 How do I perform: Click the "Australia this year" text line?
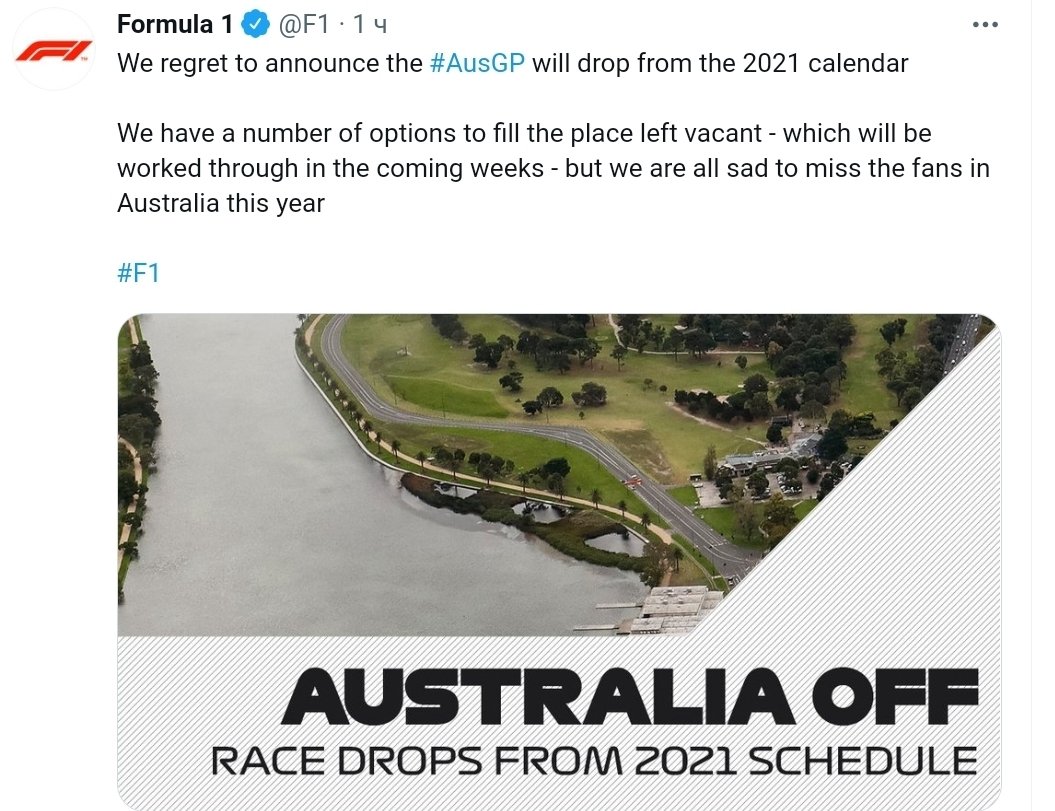click(x=221, y=203)
